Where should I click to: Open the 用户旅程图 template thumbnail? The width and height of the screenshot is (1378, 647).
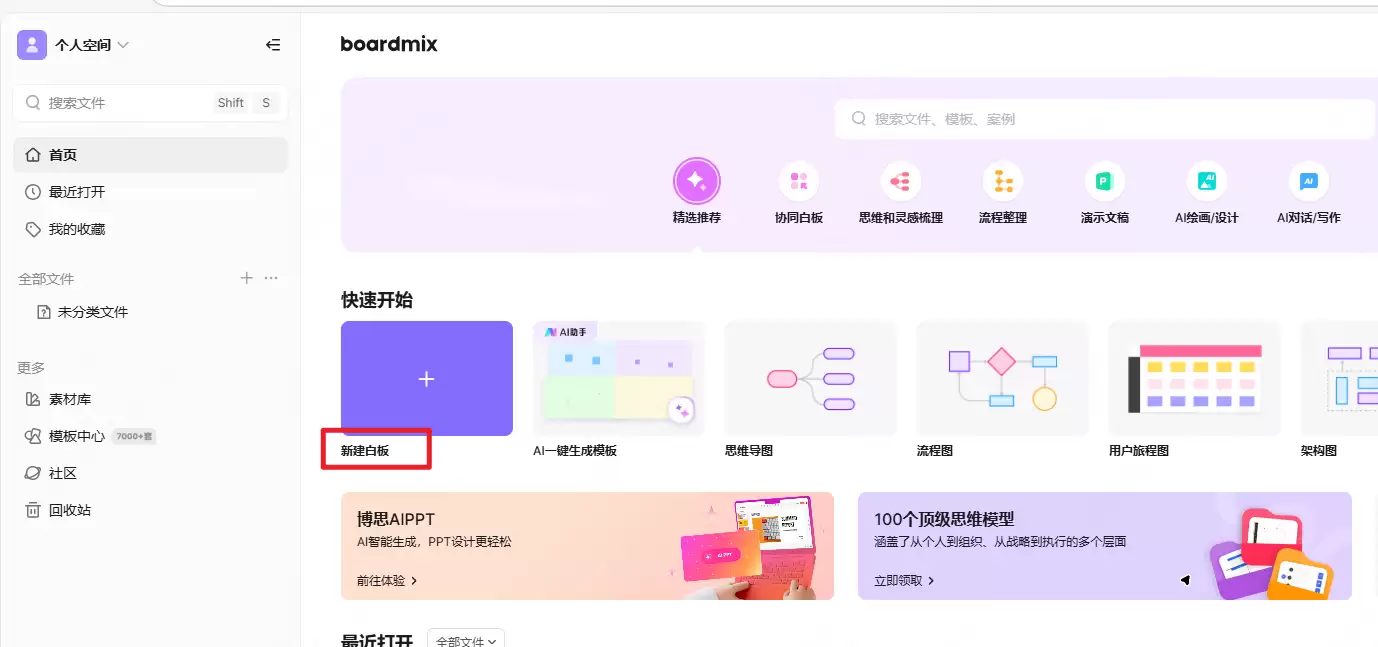click(1195, 378)
